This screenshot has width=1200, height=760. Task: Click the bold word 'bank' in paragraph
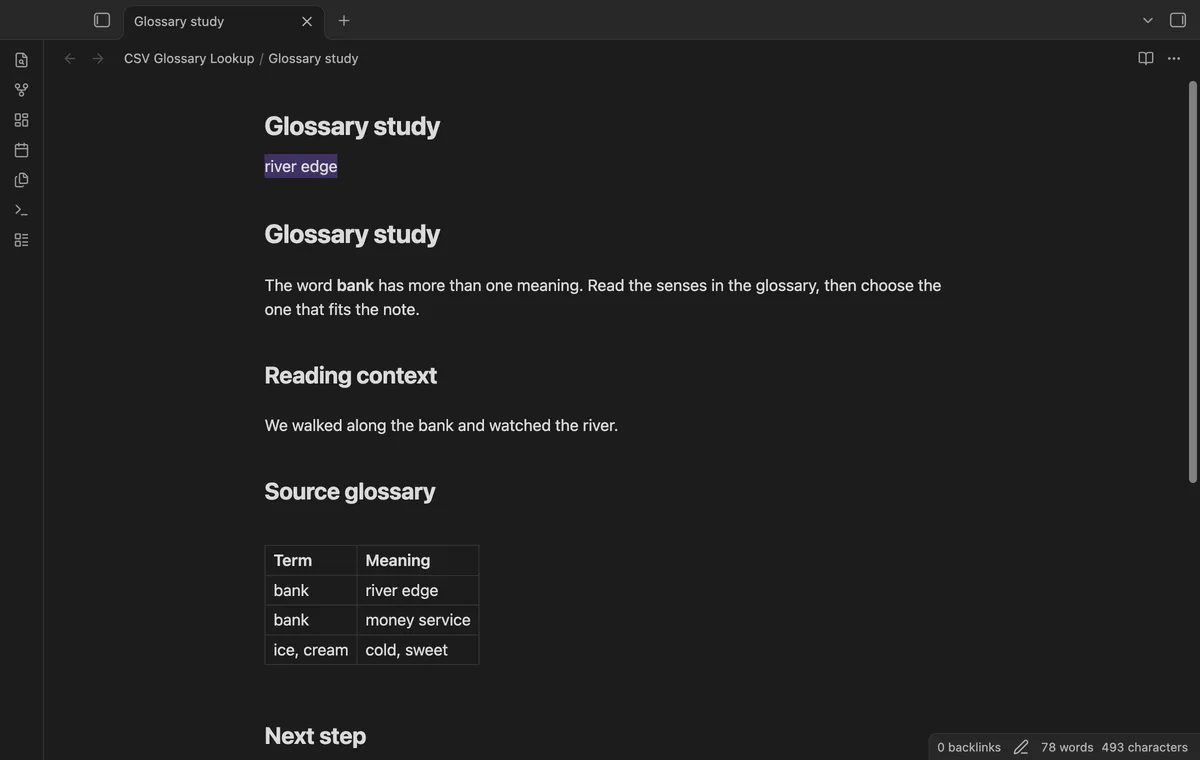355,285
